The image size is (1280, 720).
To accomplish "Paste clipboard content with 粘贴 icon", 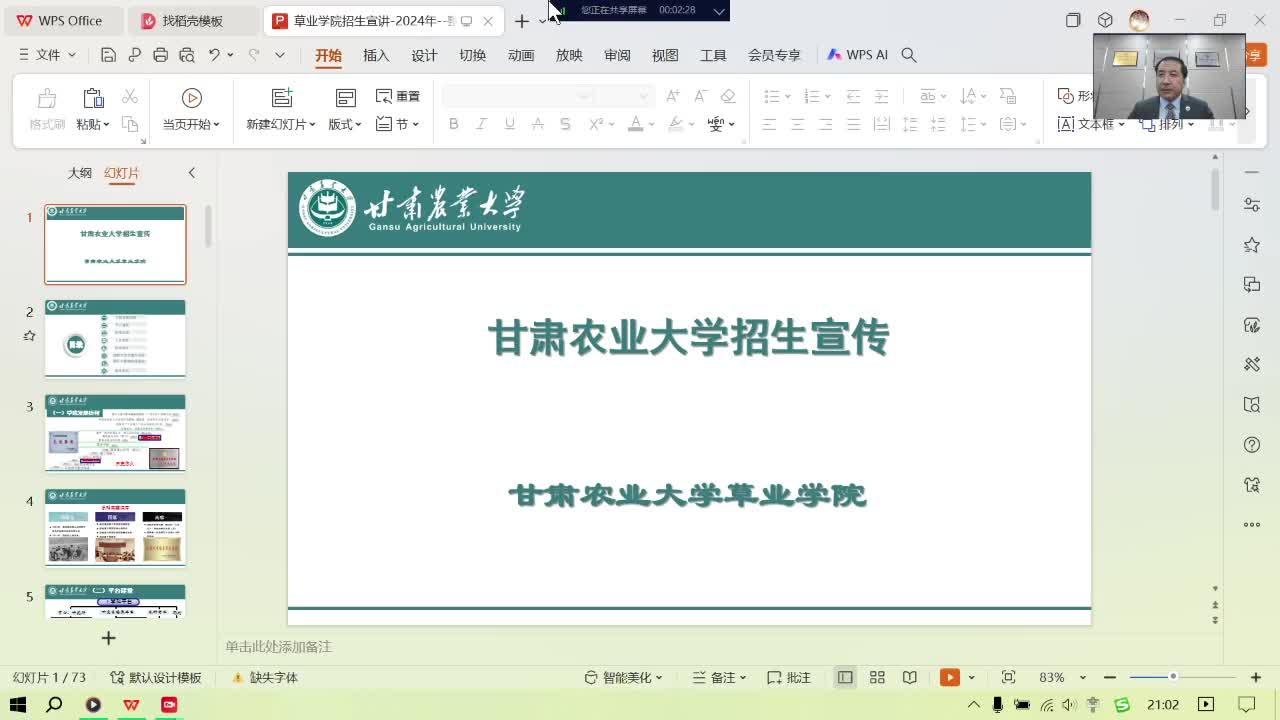I will (x=93, y=98).
